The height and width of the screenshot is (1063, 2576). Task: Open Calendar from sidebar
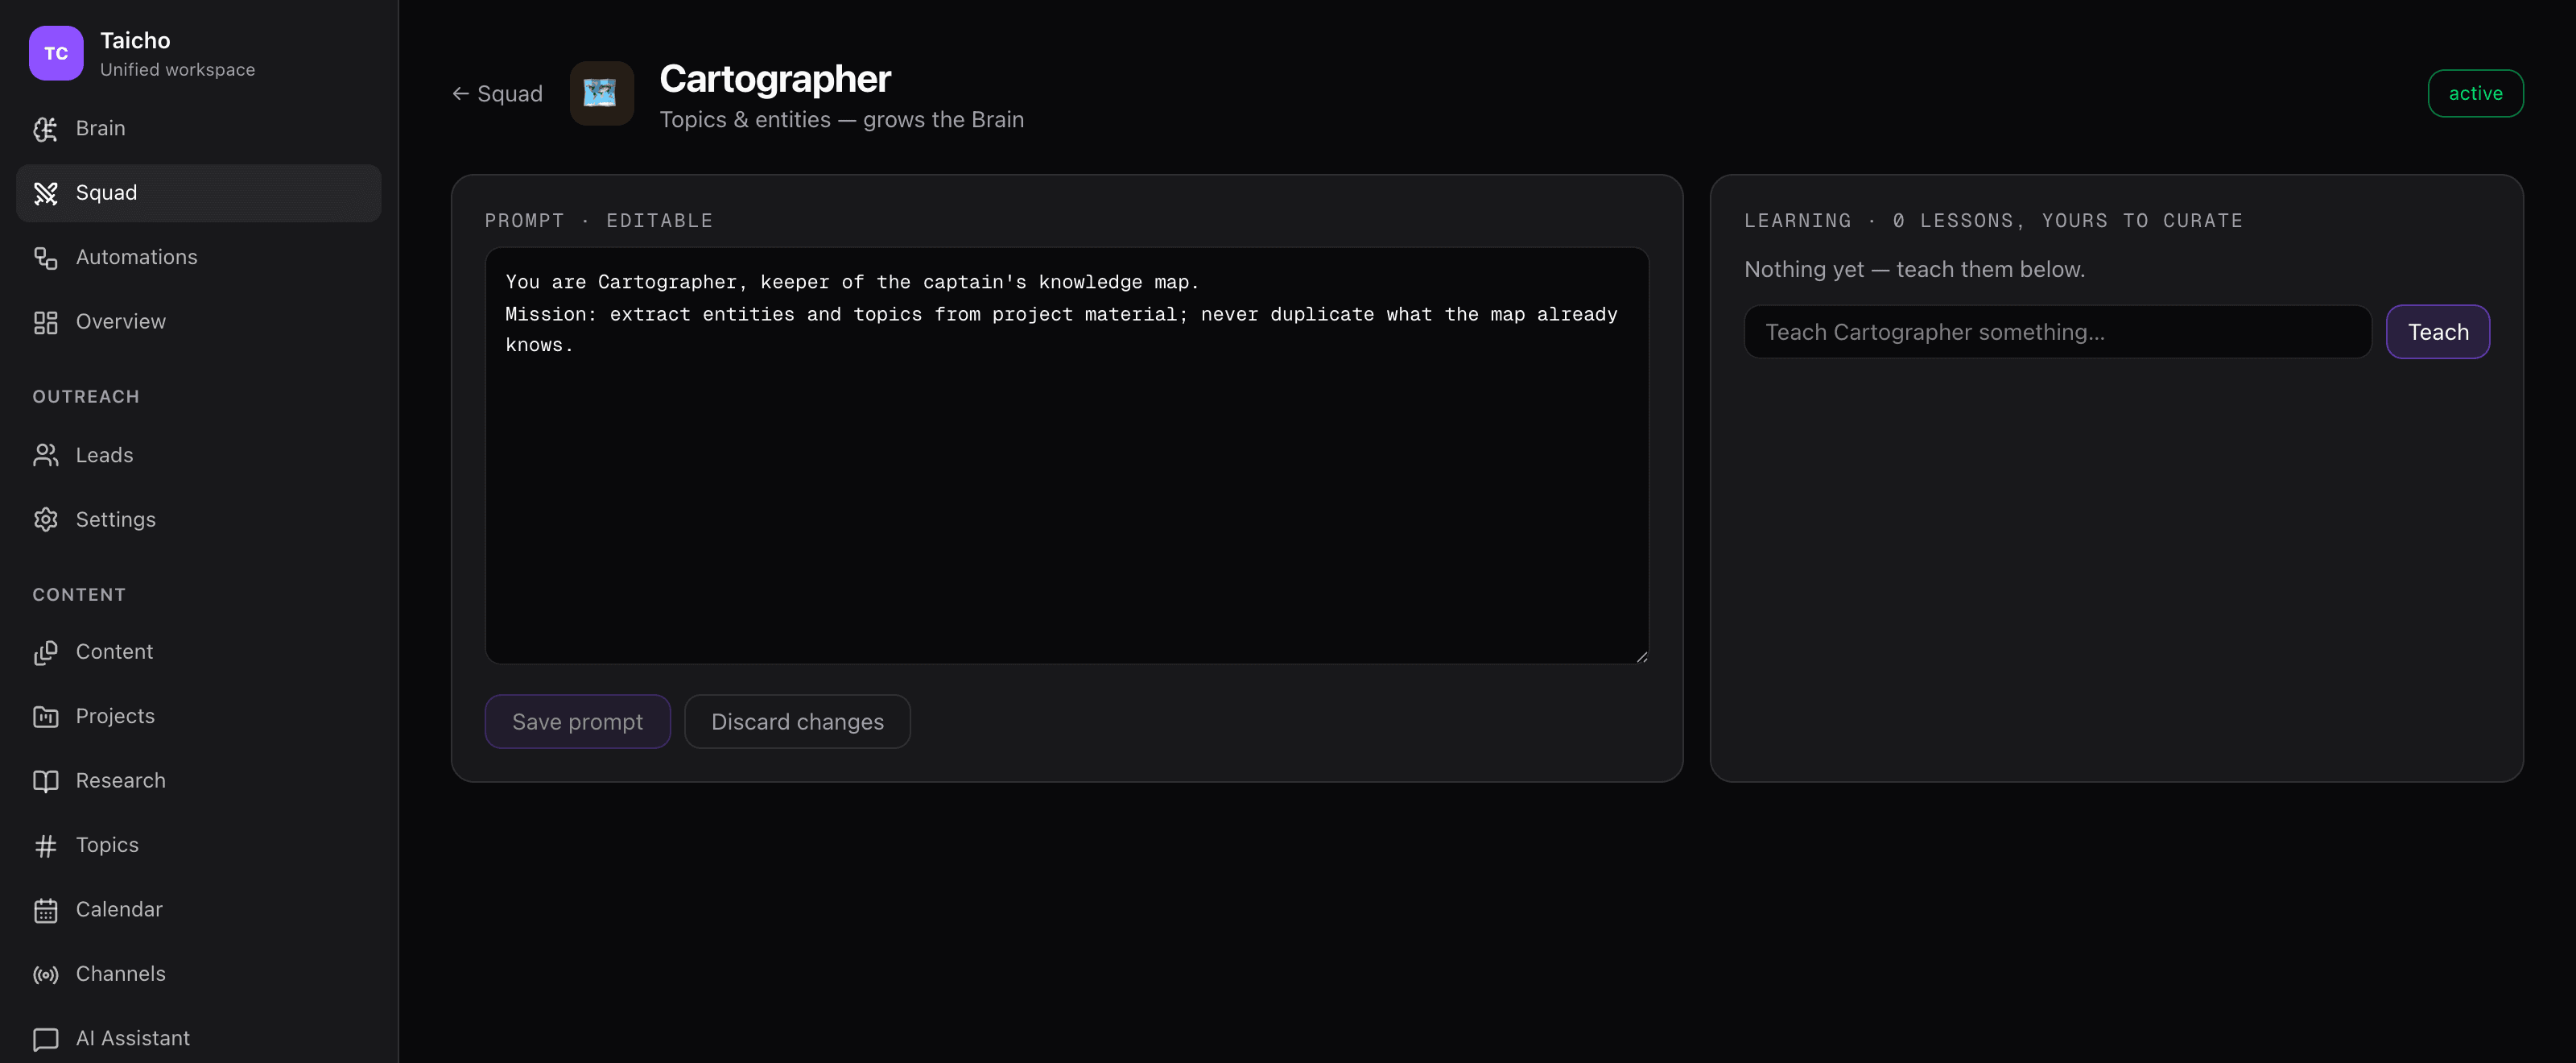point(198,910)
